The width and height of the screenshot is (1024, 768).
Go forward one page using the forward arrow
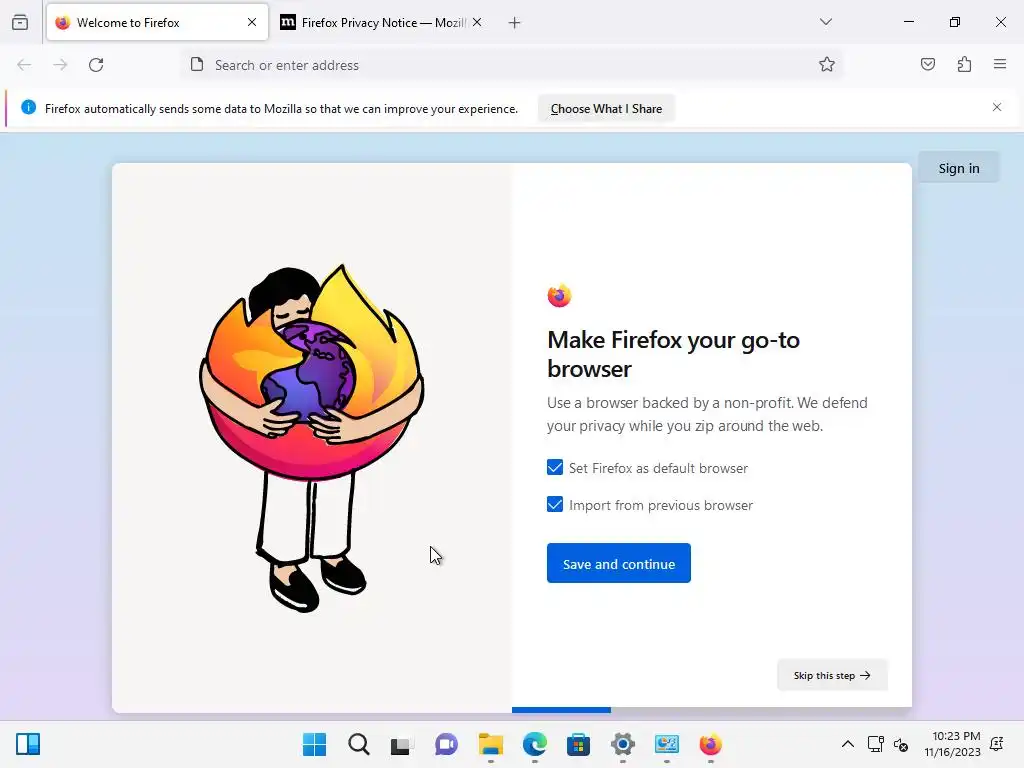click(60, 65)
